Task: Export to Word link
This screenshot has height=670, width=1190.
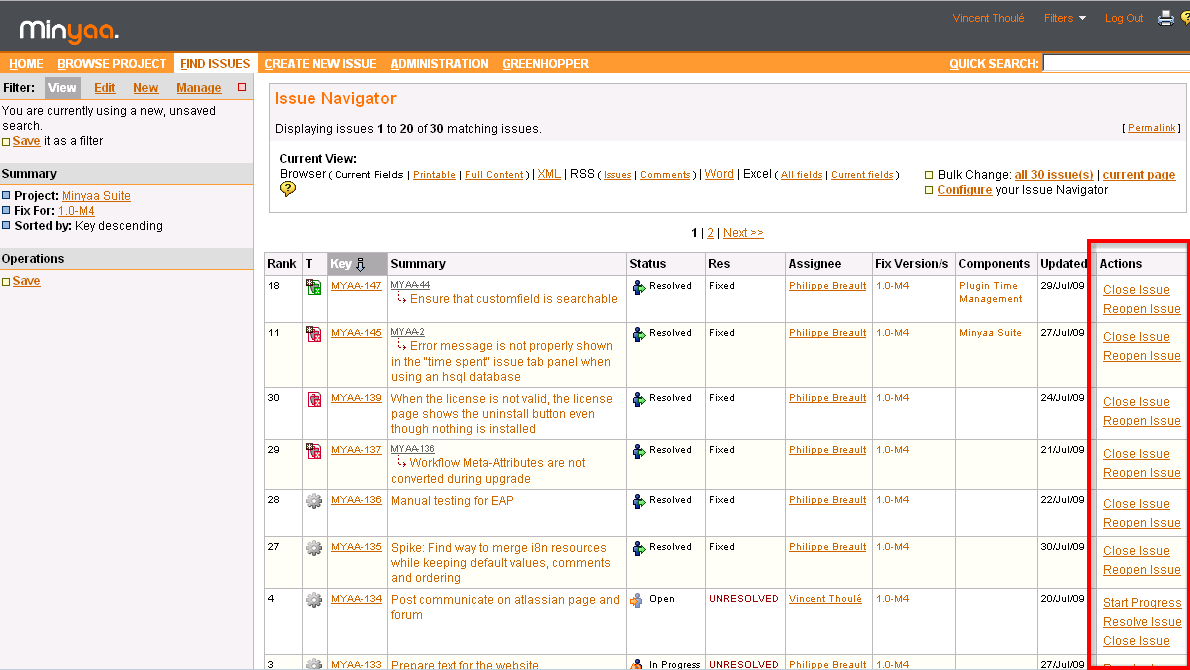Action: point(719,174)
